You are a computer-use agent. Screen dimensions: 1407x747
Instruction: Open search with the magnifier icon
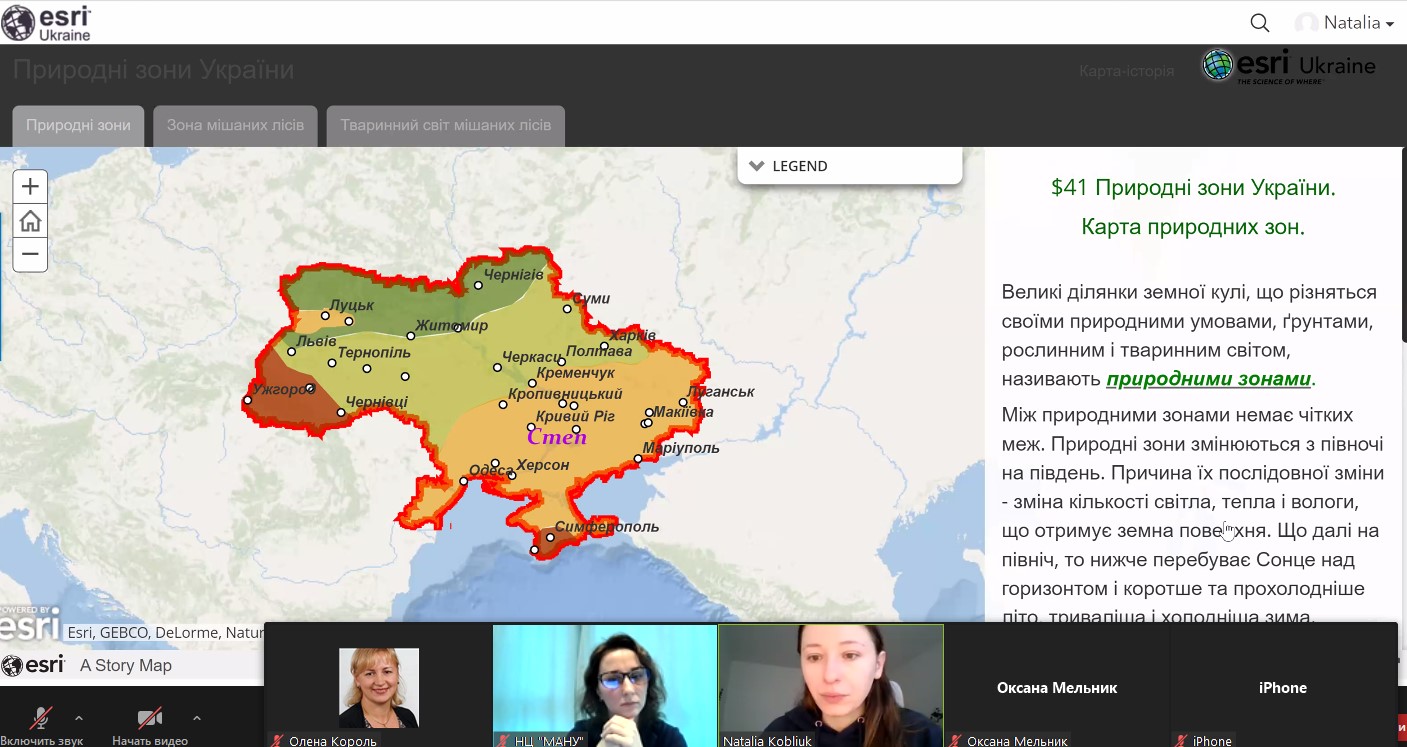(x=1260, y=23)
